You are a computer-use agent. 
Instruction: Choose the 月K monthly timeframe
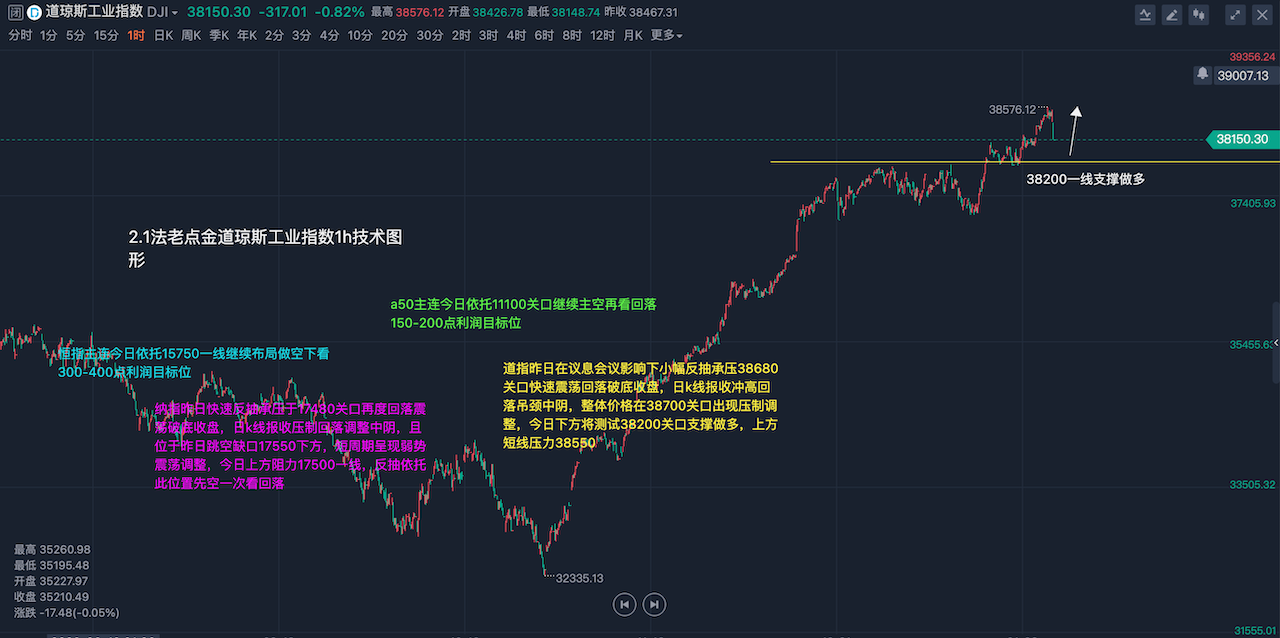tap(632, 35)
